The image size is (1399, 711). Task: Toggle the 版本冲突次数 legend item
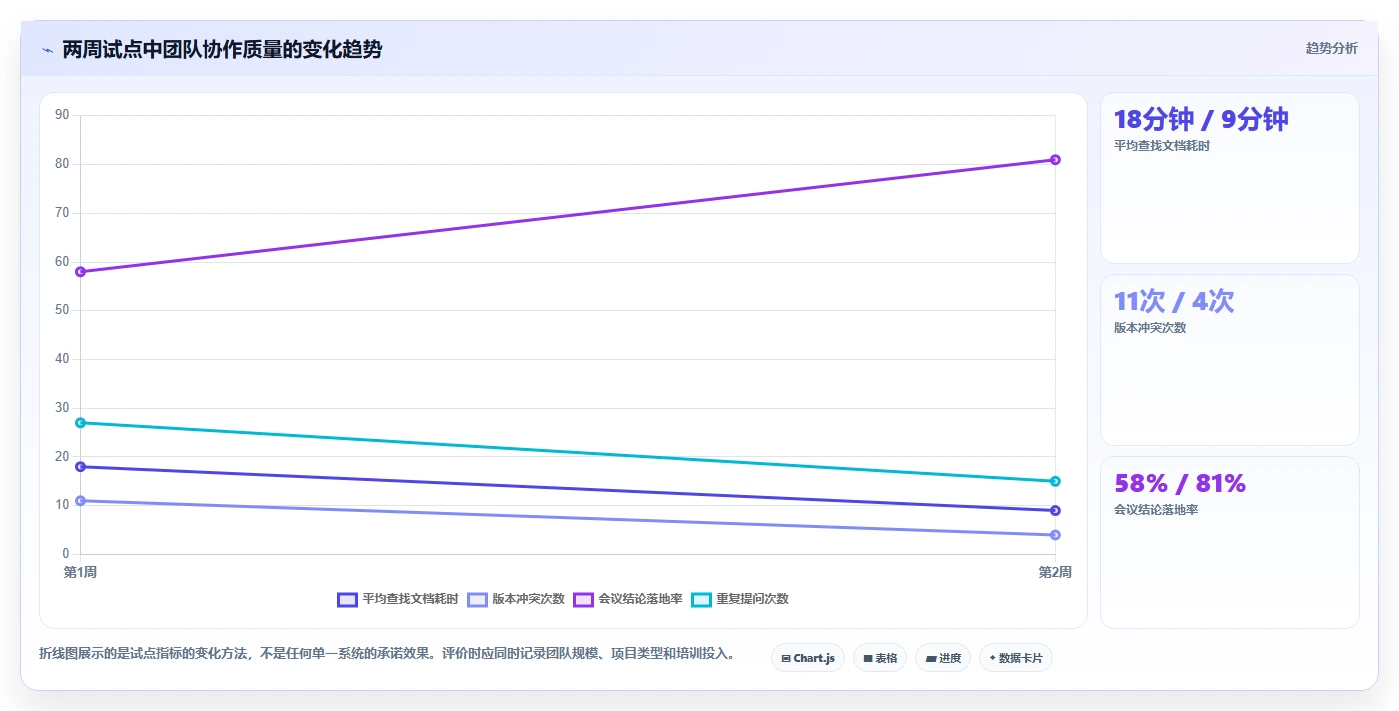click(x=515, y=599)
